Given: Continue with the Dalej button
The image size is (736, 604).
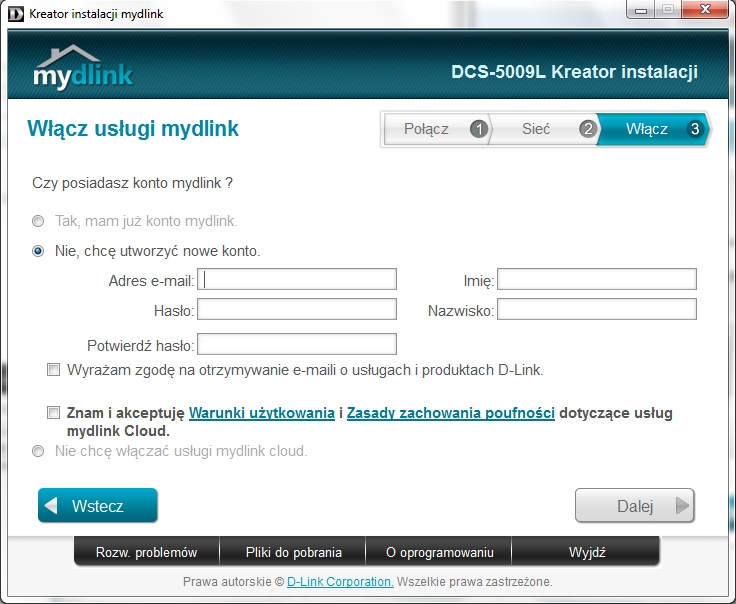Looking at the screenshot, I should click(x=635, y=505).
